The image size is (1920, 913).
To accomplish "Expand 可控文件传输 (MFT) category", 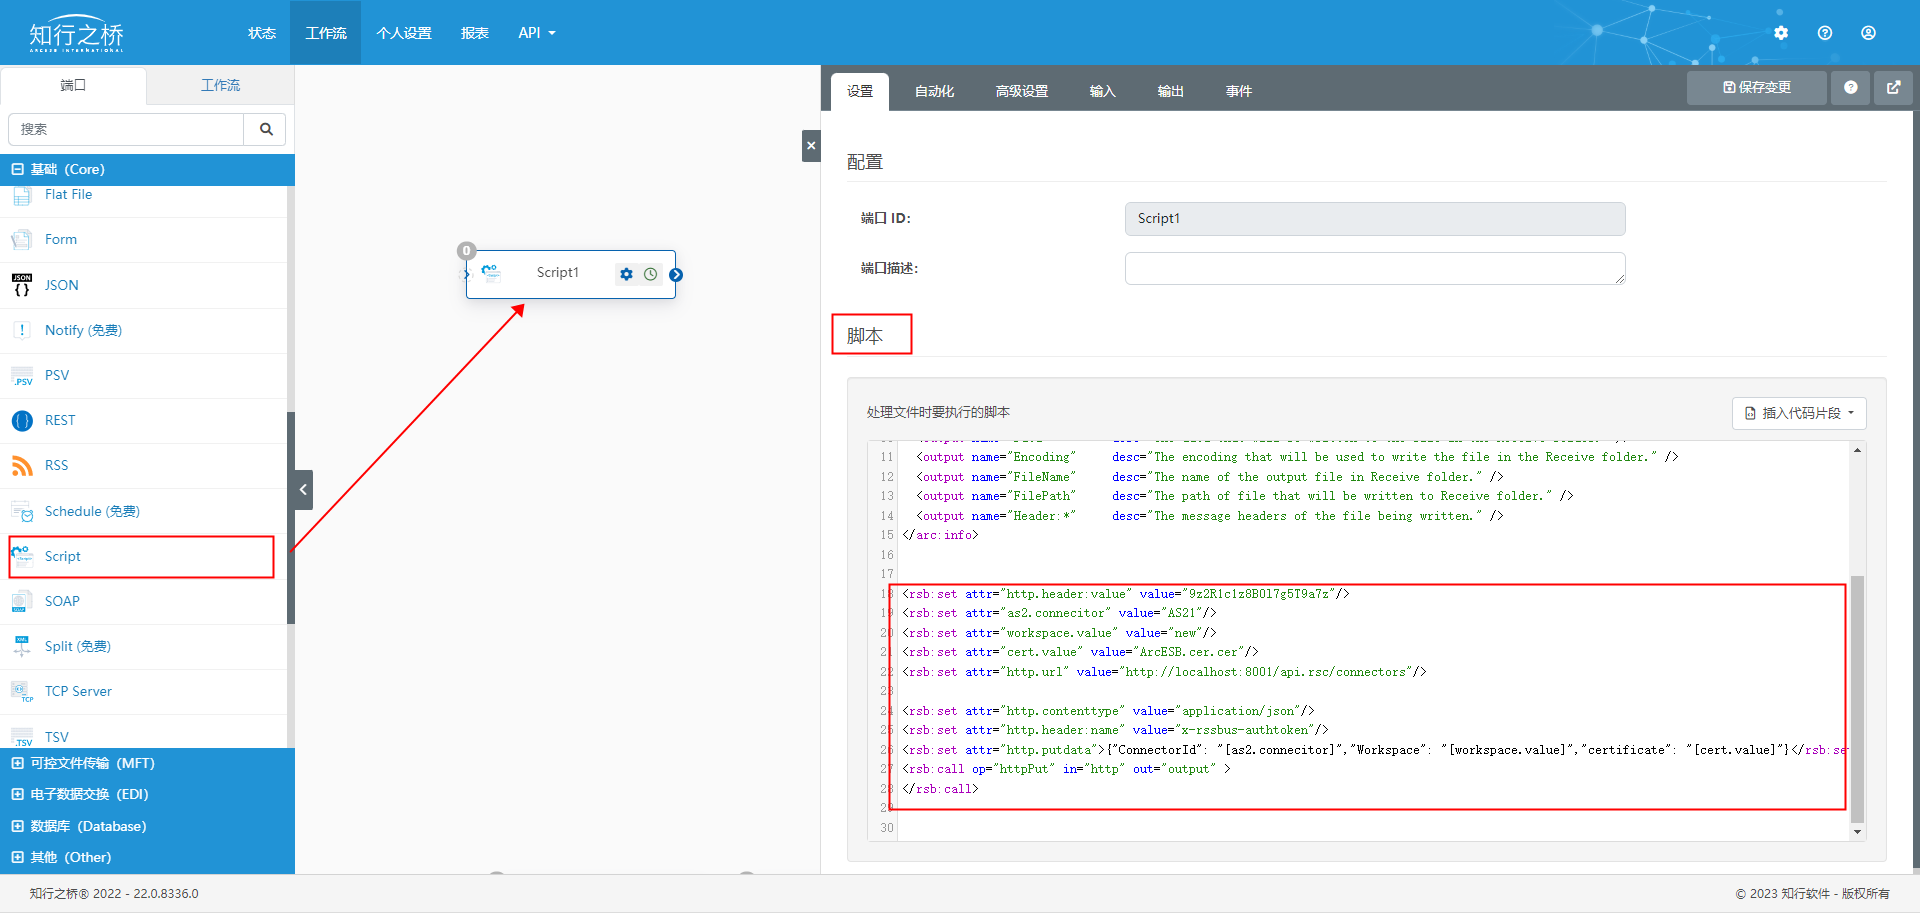I will click(x=18, y=763).
